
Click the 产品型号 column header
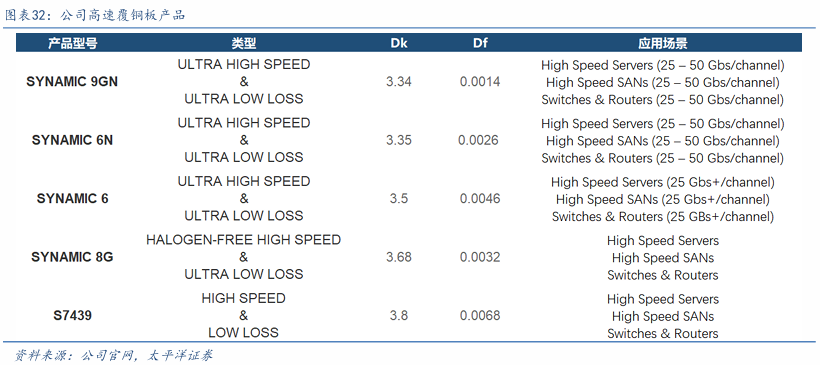pos(72,43)
